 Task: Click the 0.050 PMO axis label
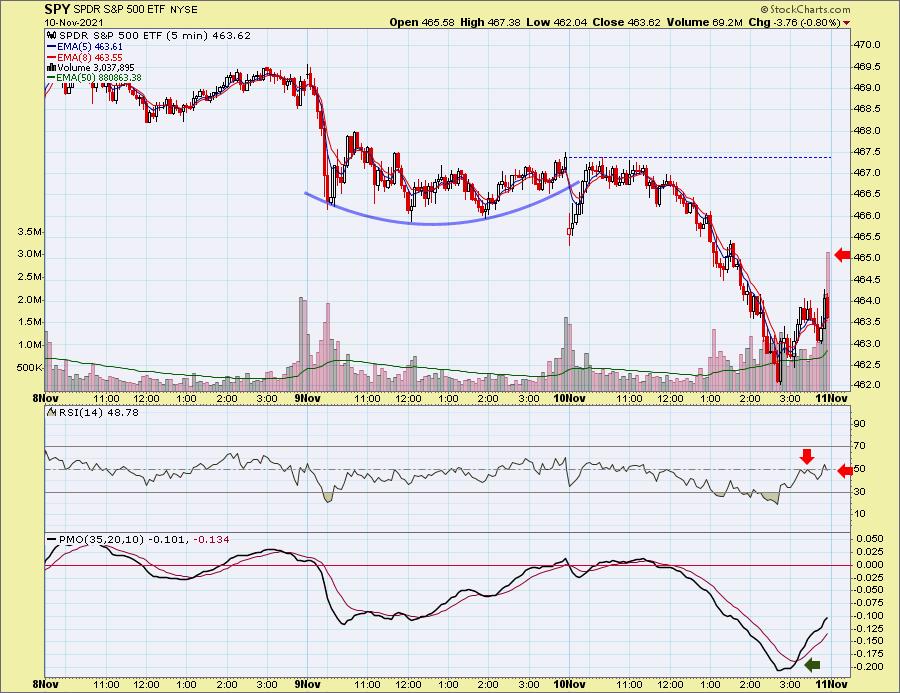click(x=870, y=539)
